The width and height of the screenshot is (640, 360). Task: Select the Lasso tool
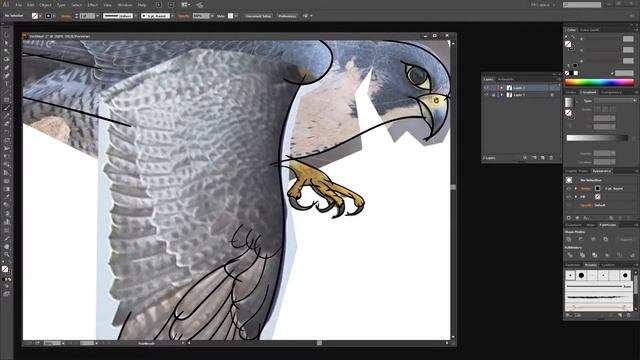tap(6, 60)
